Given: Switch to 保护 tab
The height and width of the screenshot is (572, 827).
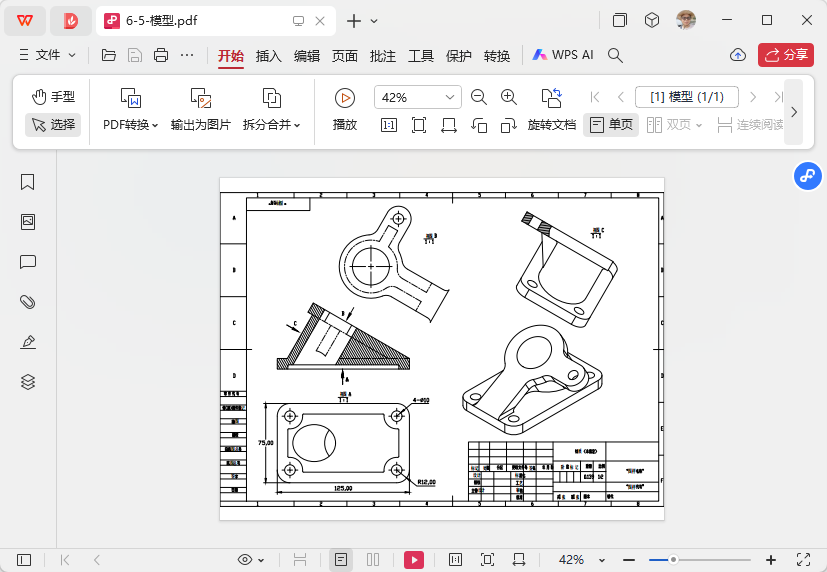Looking at the screenshot, I should tap(458, 55).
